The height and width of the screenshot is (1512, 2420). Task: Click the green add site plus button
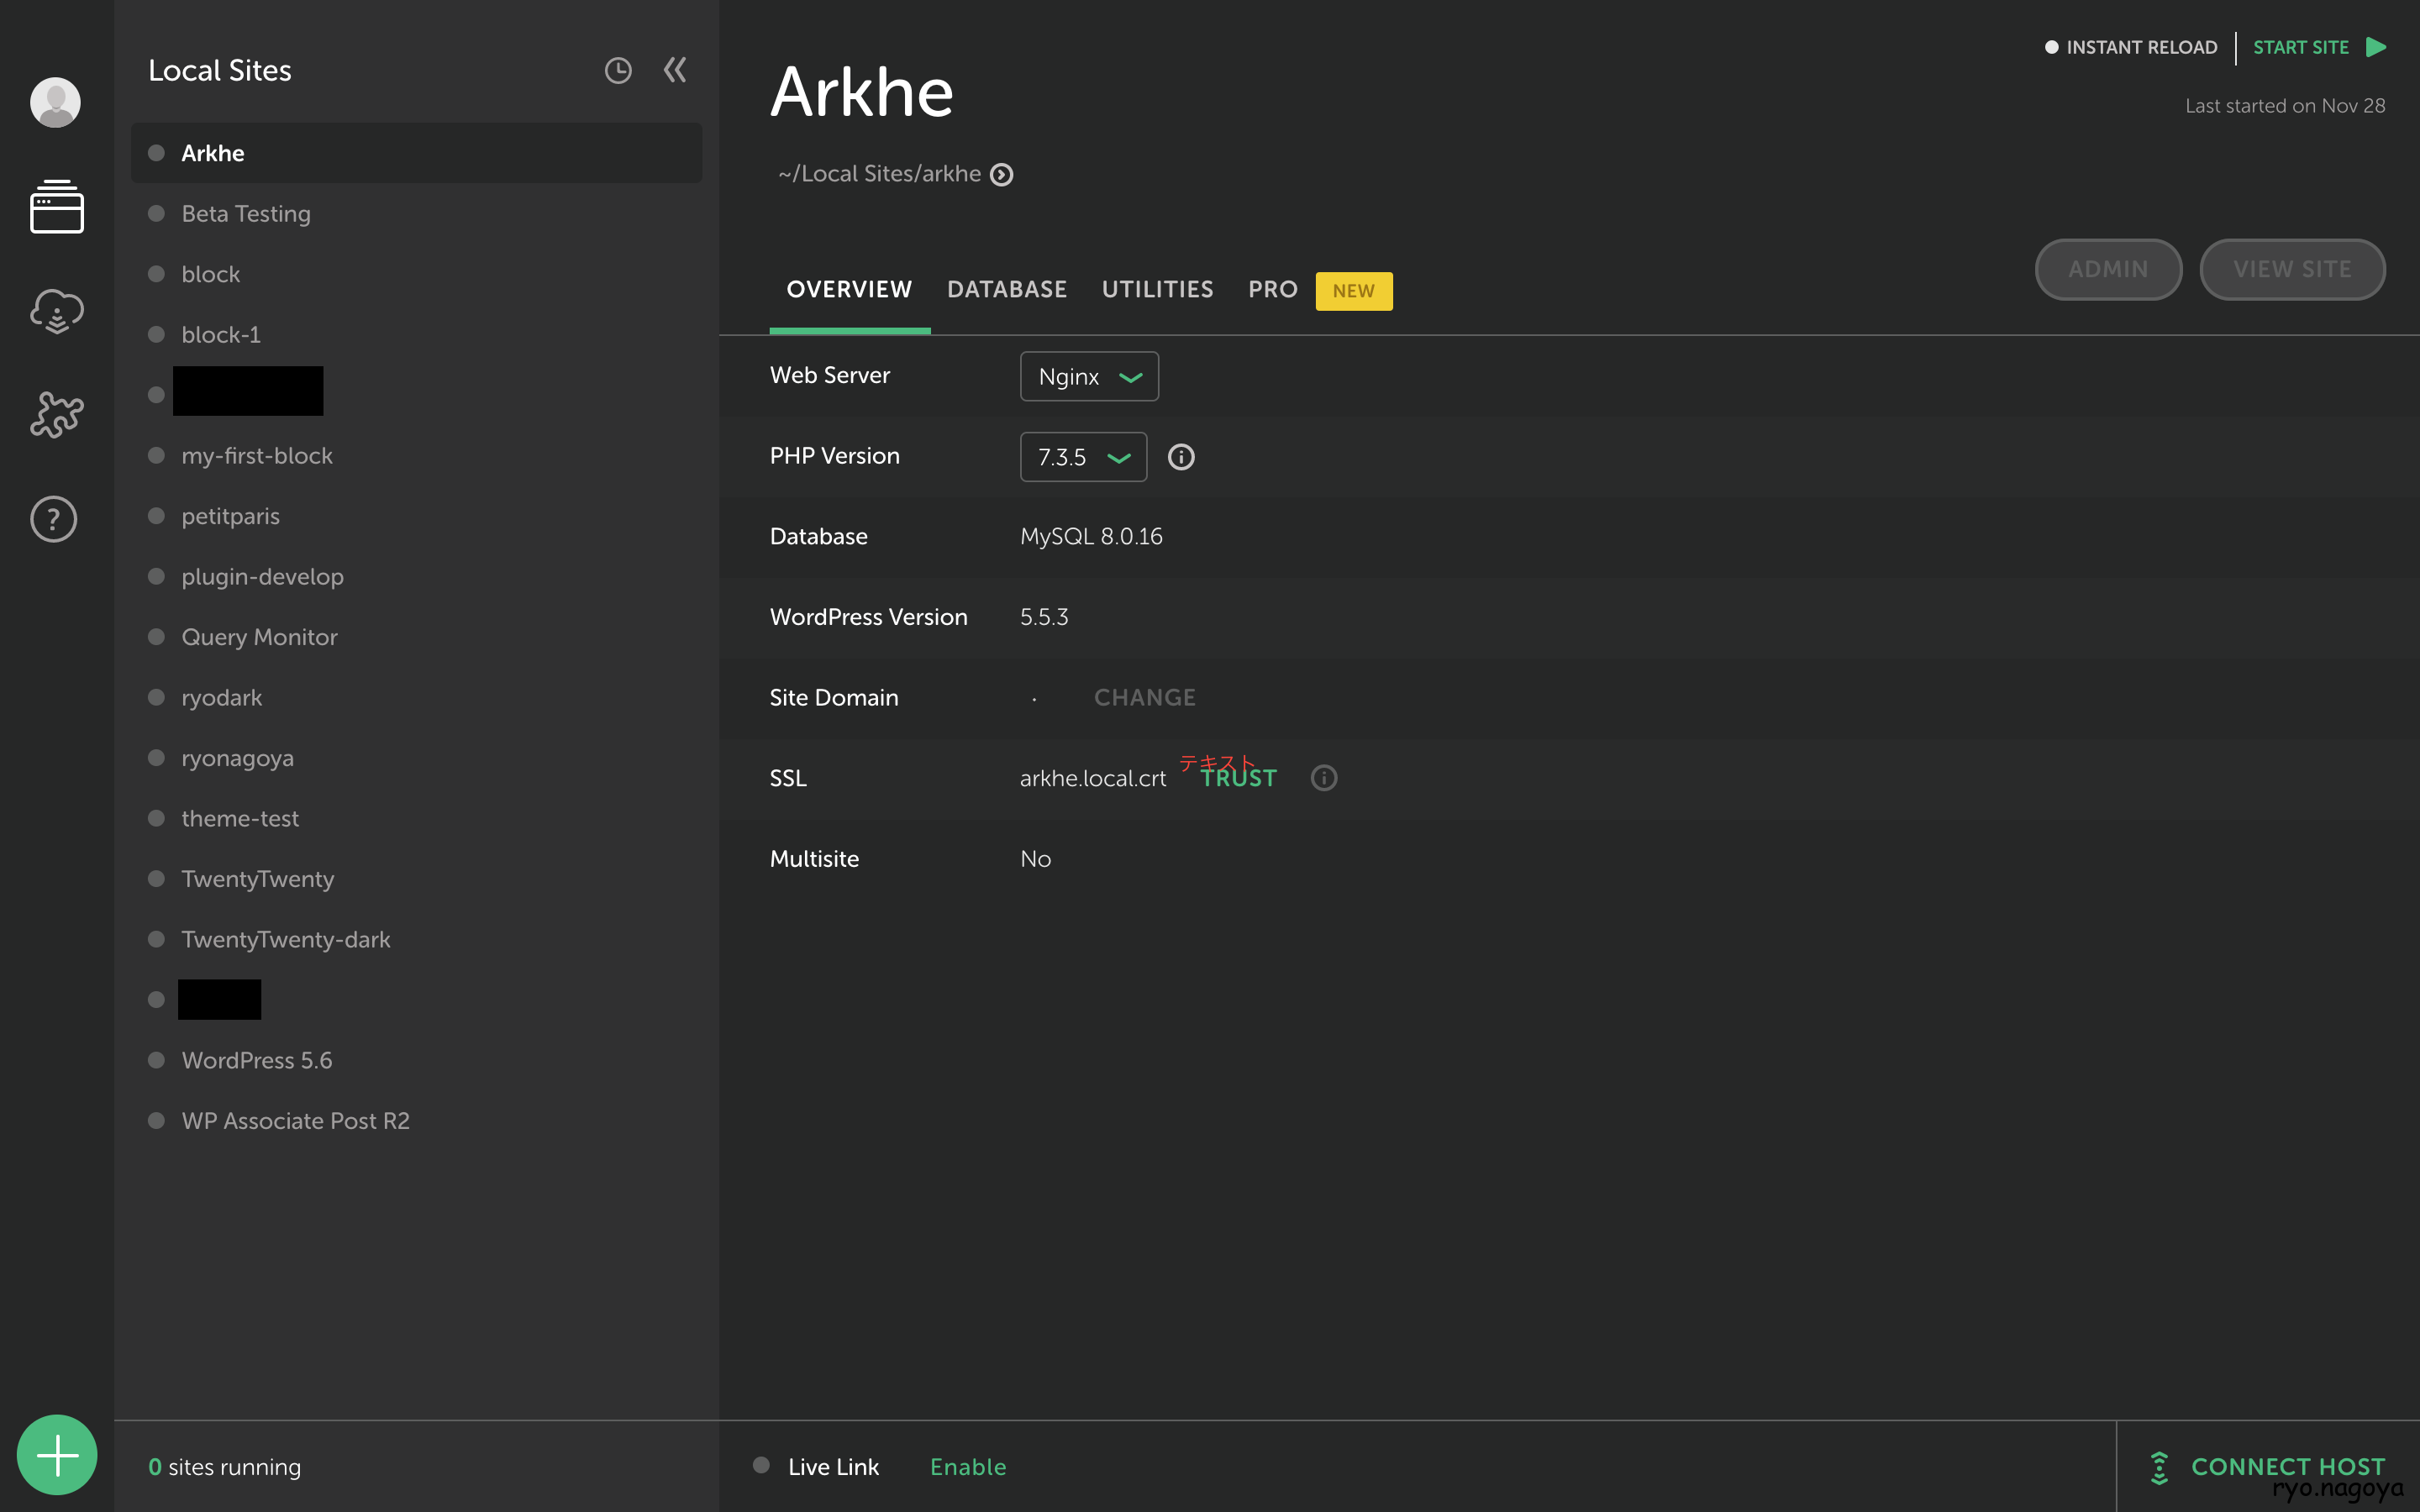(x=57, y=1455)
